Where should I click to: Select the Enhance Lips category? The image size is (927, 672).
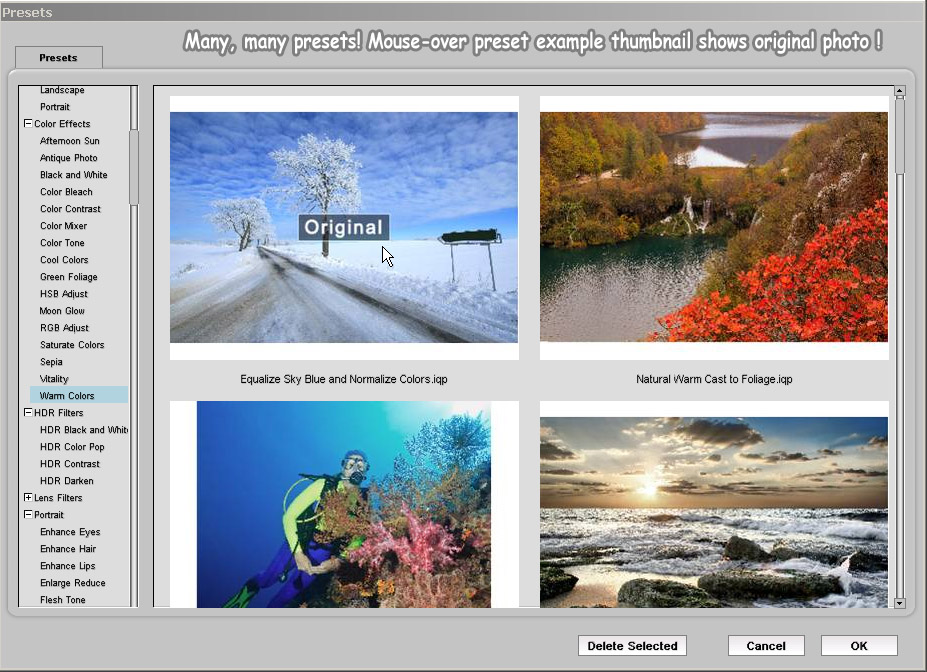click(67, 566)
